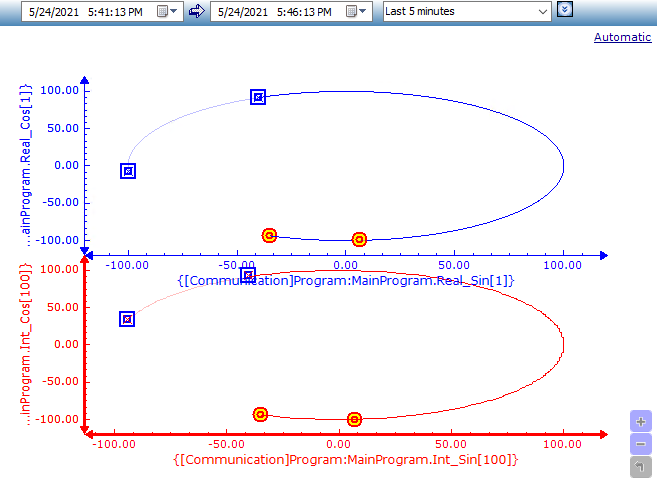This screenshot has height=483, width=657.
Task: Click the blue arrow between date fields
Action: click(x=197, y=11)
